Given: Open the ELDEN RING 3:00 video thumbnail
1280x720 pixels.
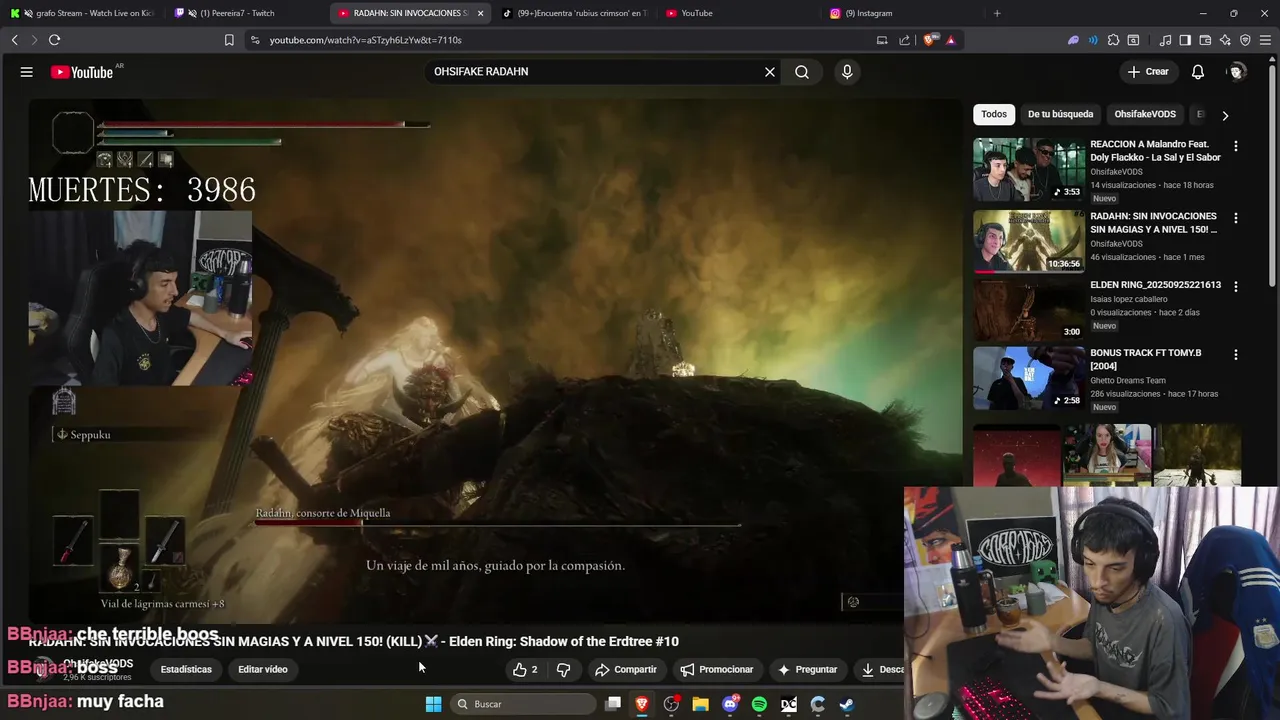Looking at the screenshot, I should click(1029, 310).
